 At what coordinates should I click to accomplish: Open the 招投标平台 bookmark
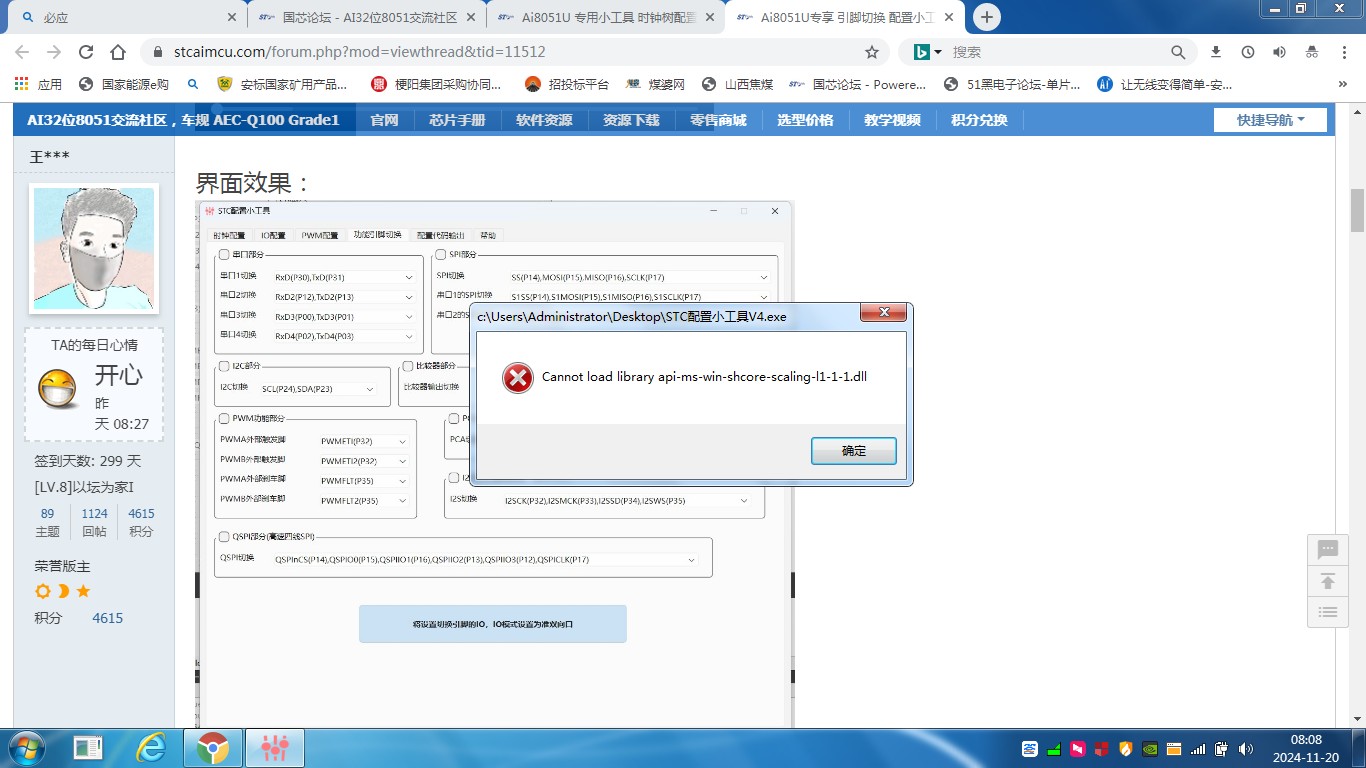(567, 84)
